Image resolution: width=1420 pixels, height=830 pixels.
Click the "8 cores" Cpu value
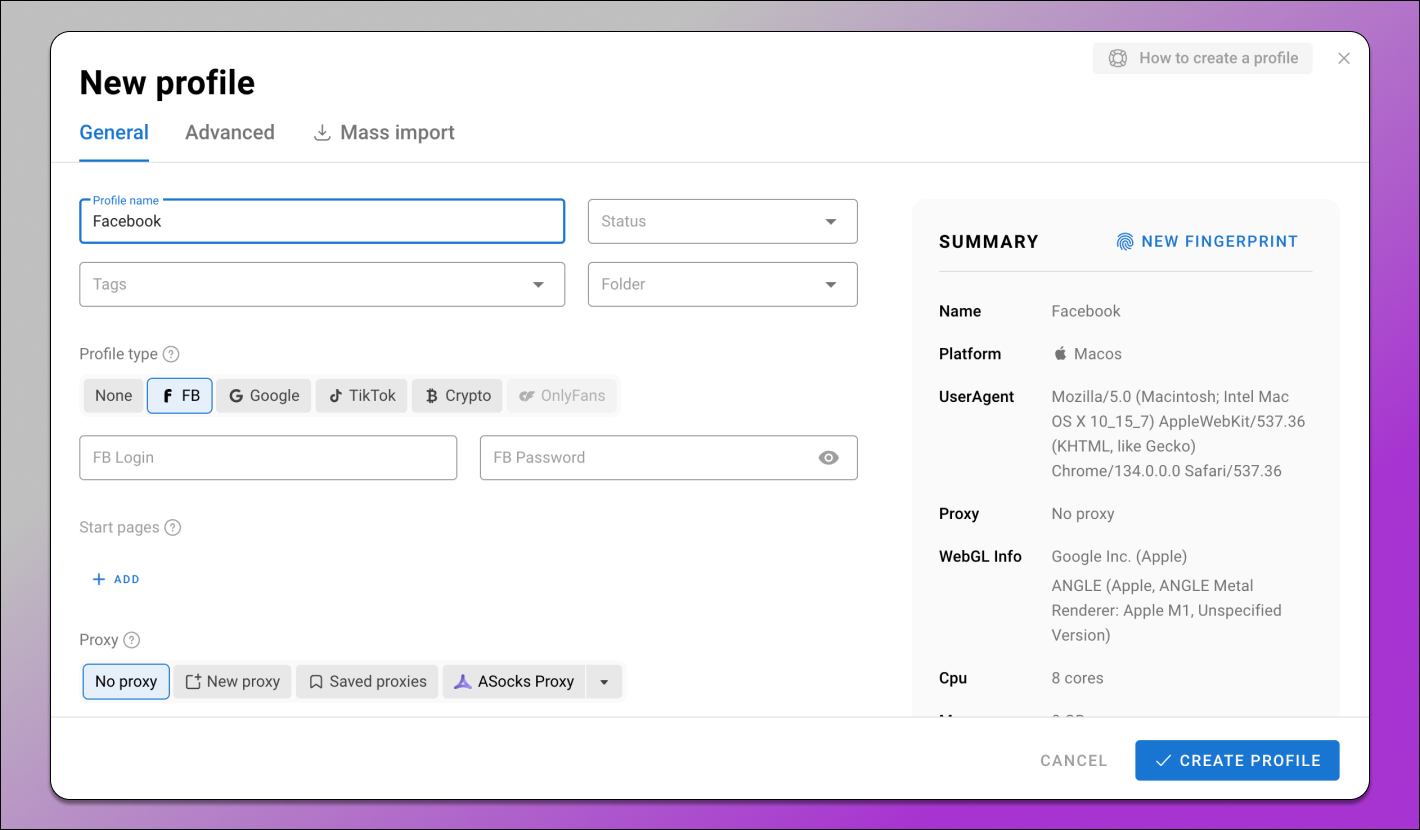click(1078, 678)
